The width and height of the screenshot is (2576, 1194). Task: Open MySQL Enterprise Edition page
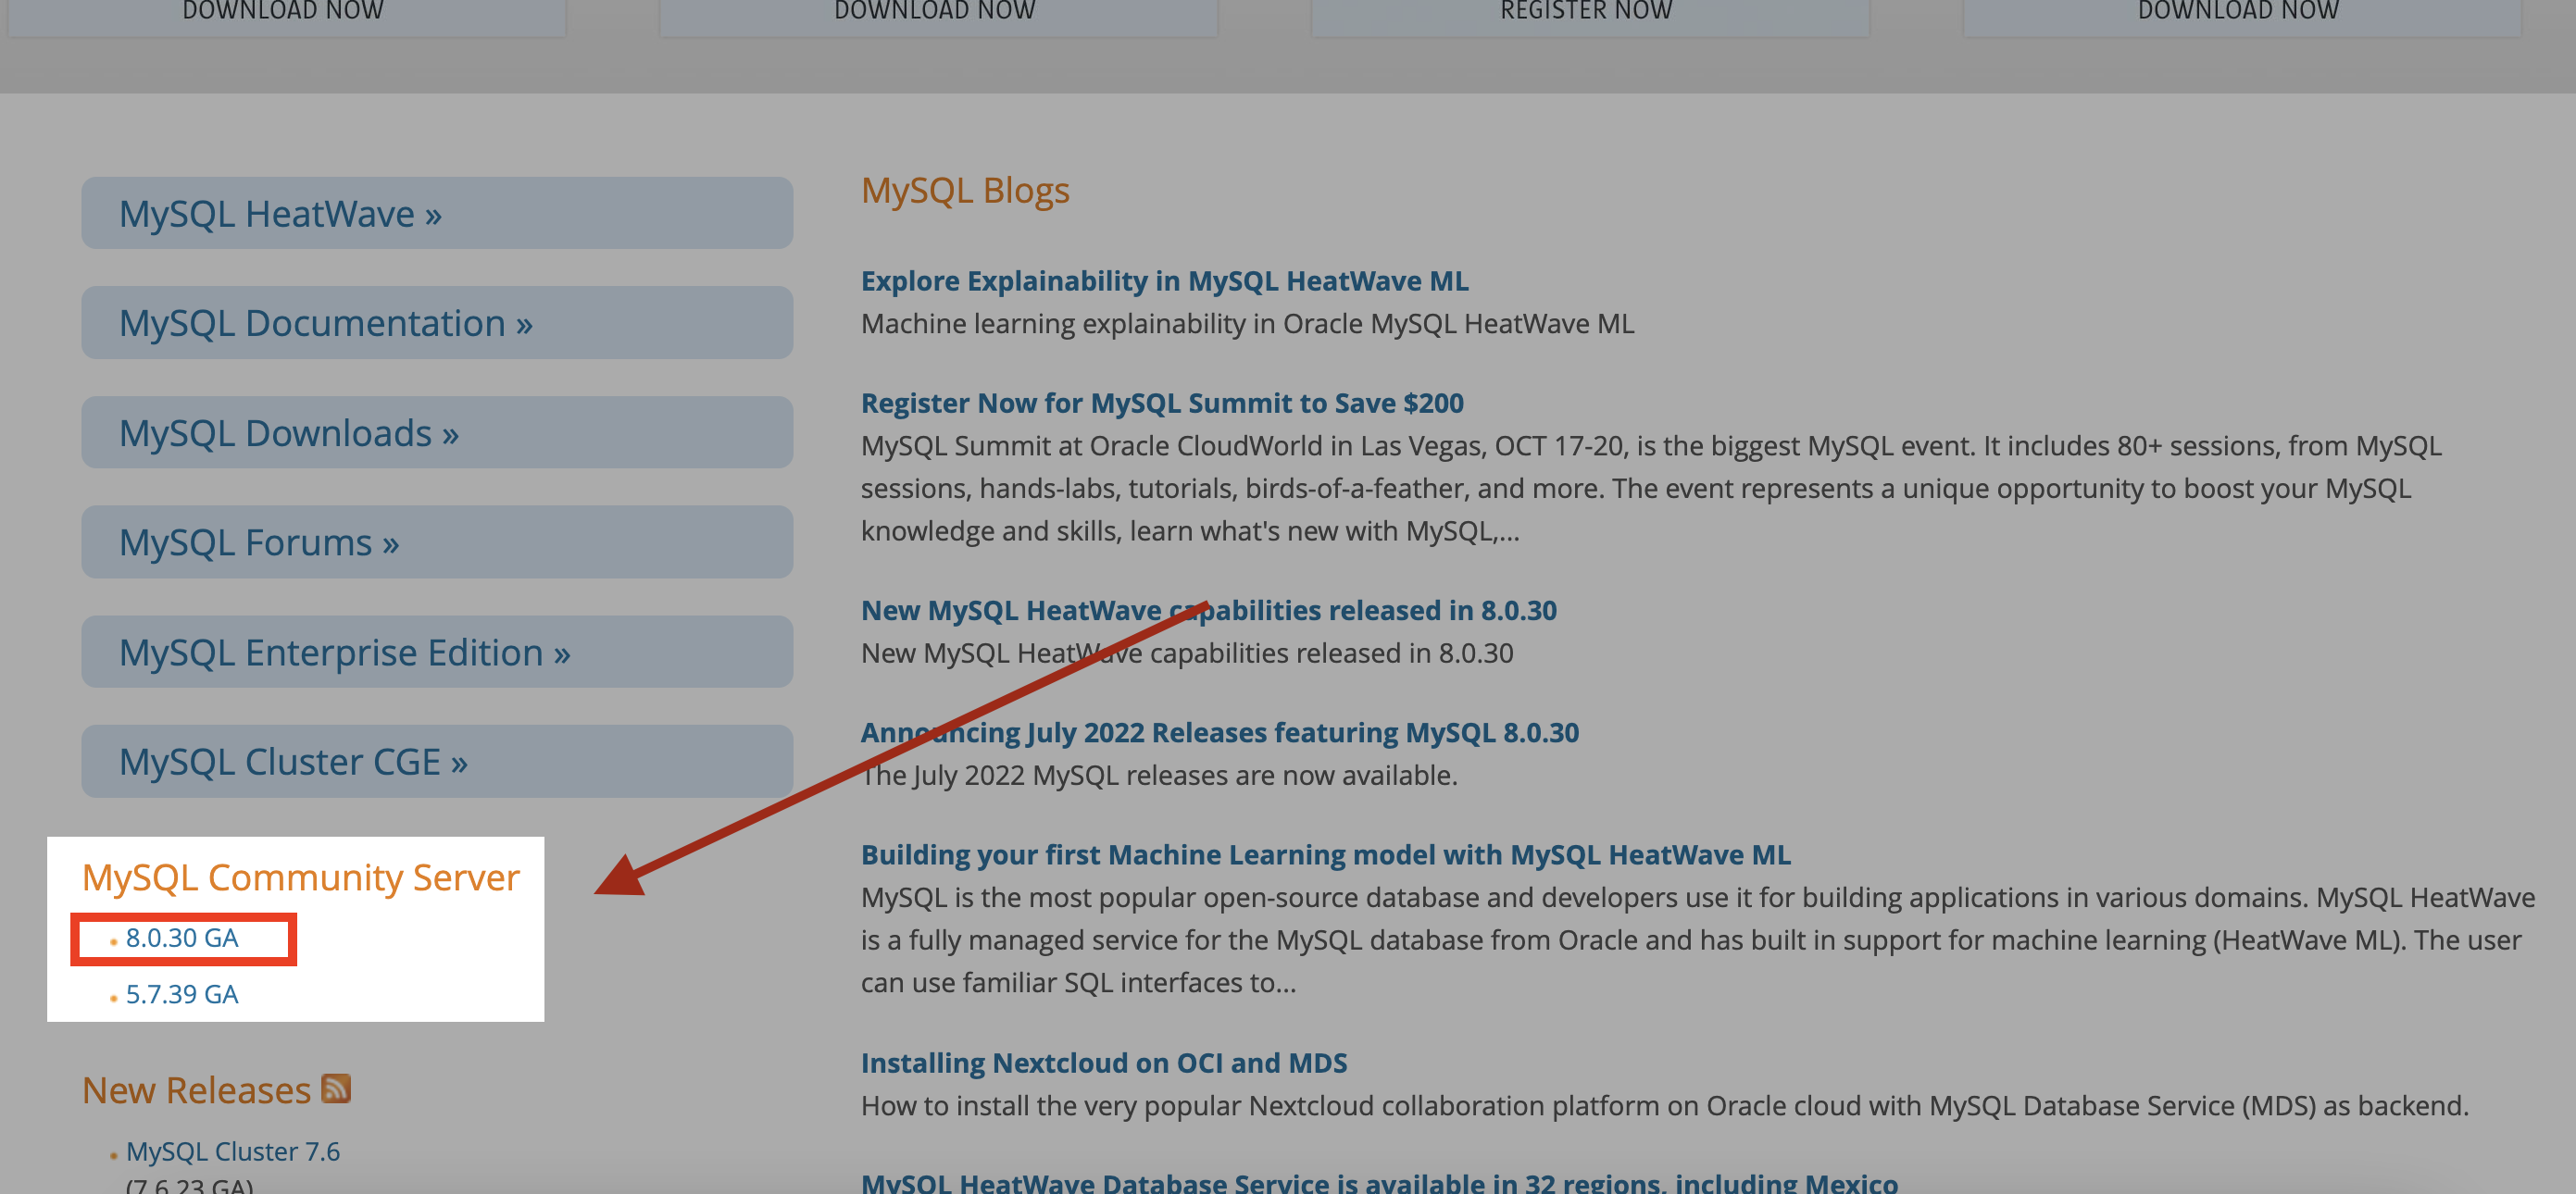click(437, 651)
